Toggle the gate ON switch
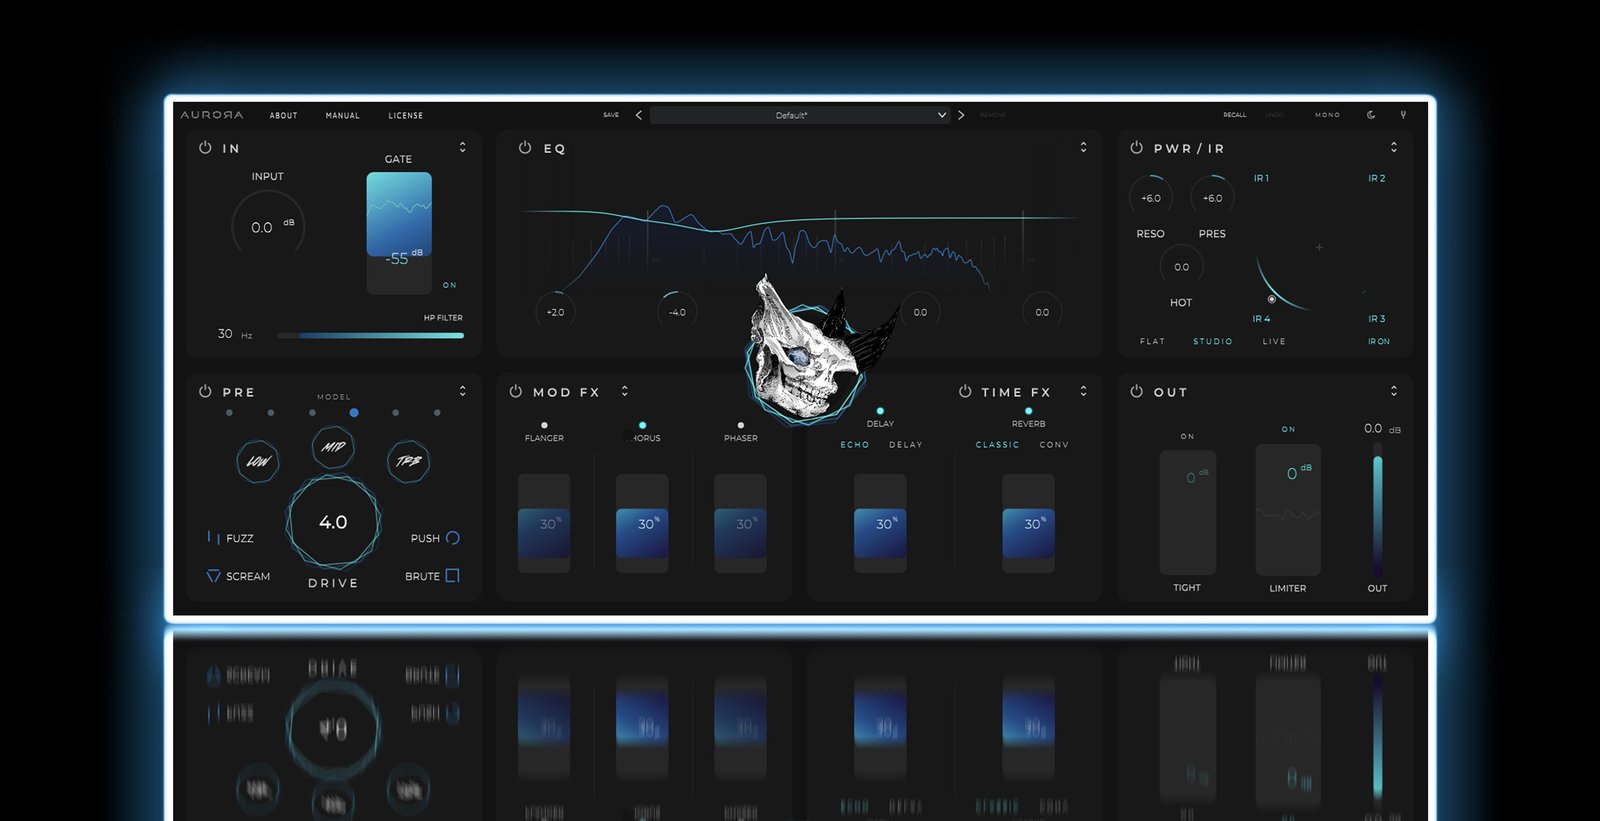 pyautogui.click(x=449, y=285)
